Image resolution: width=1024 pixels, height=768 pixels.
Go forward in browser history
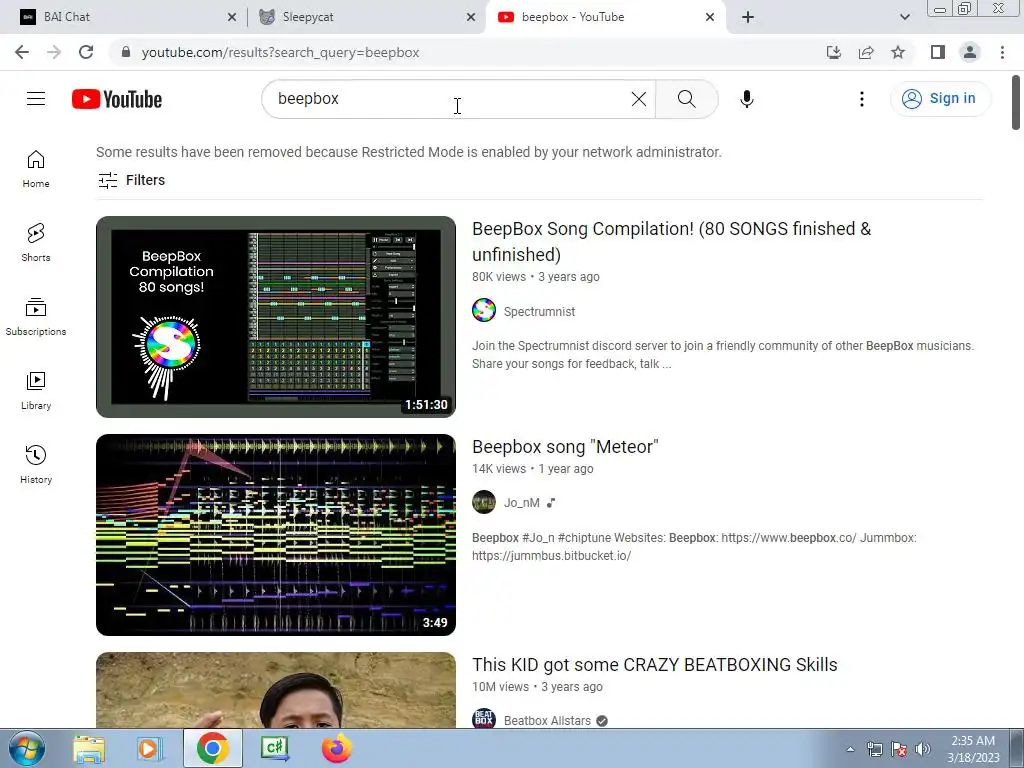[x=54, y=52]
